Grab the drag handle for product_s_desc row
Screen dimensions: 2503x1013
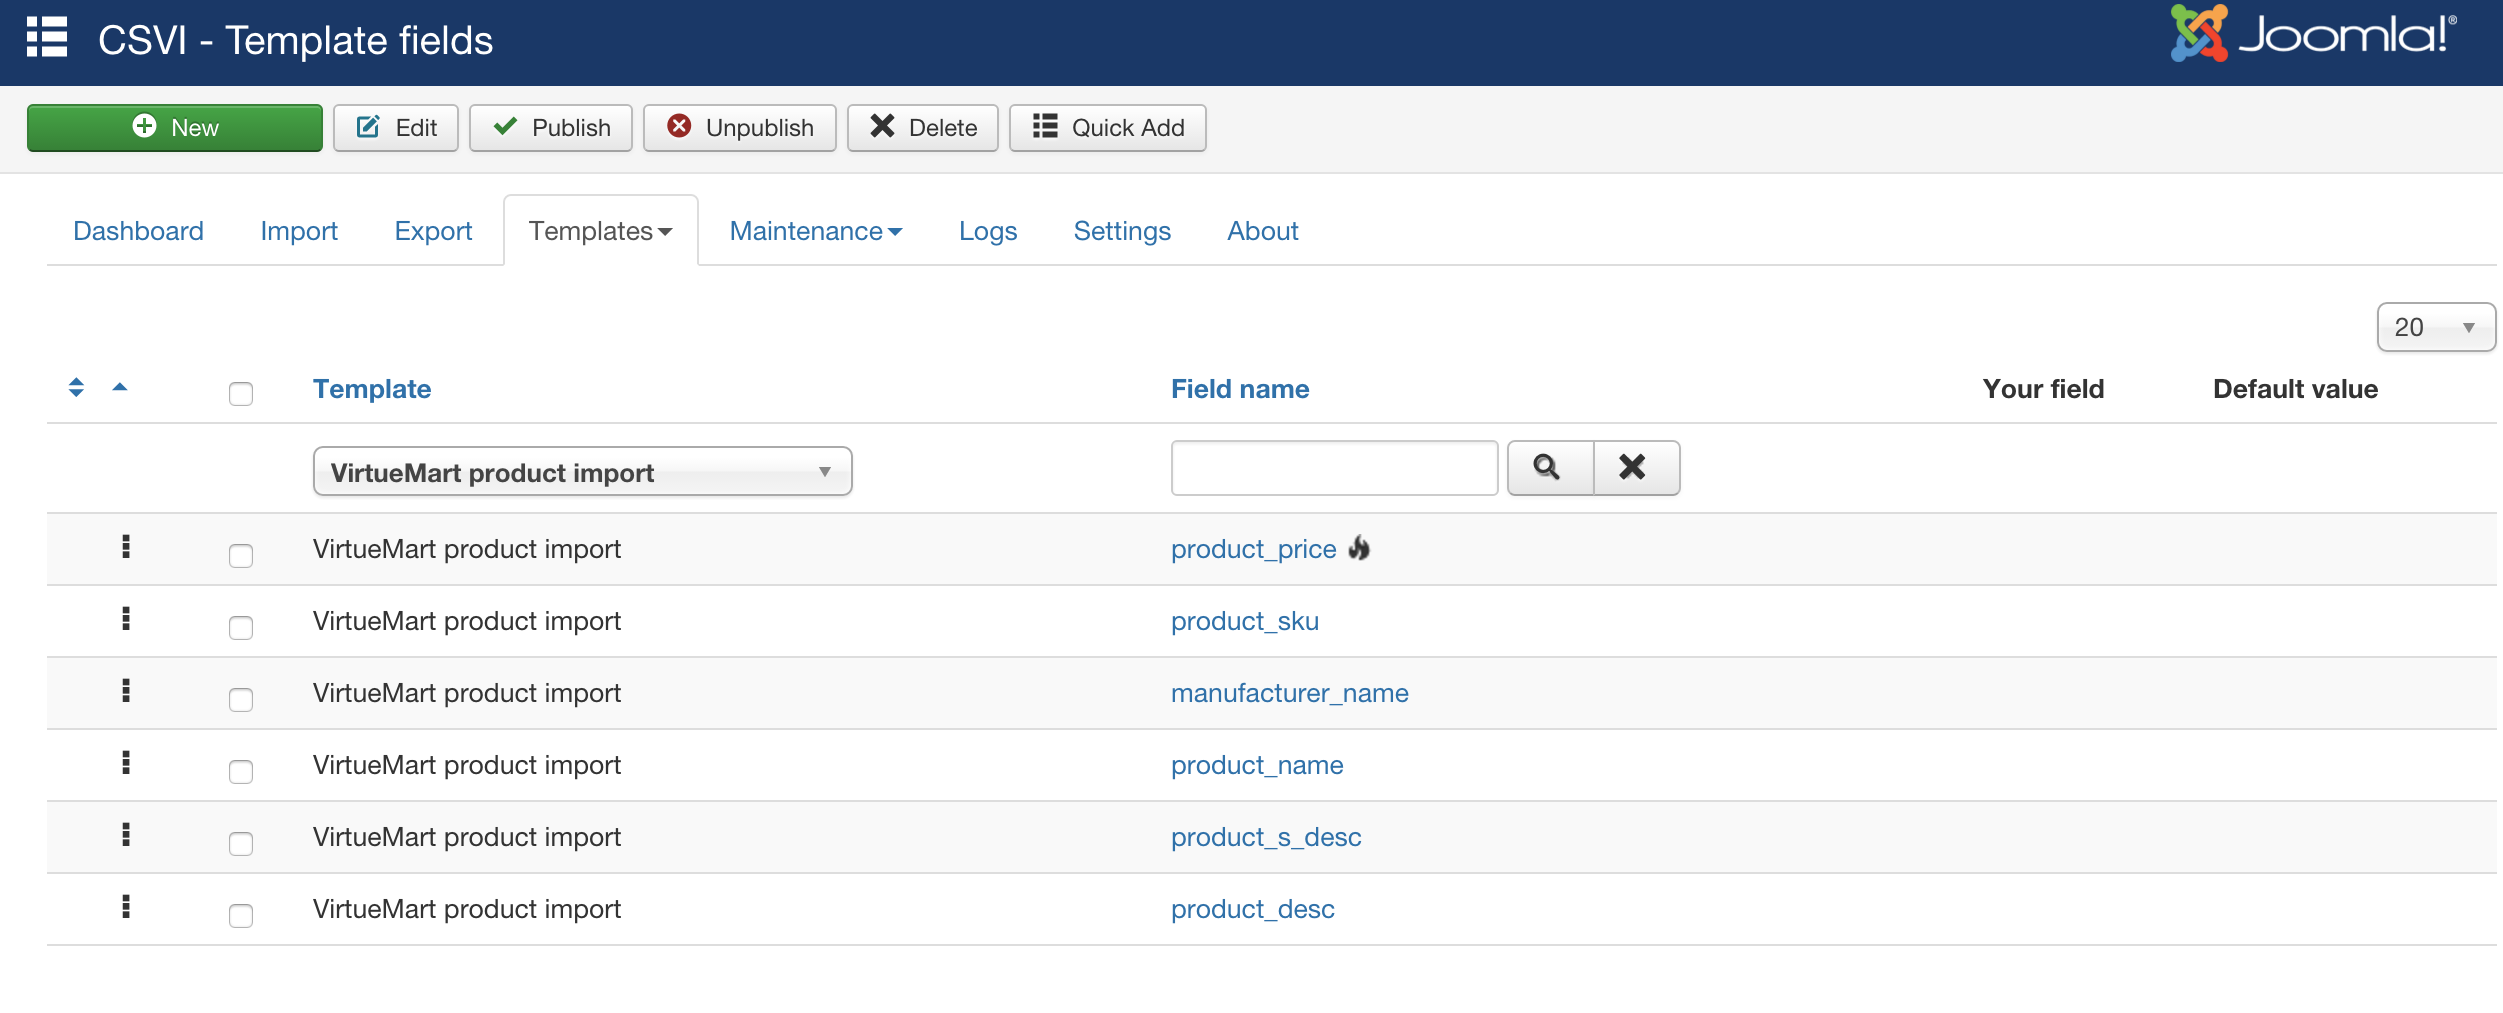[126, 834]
